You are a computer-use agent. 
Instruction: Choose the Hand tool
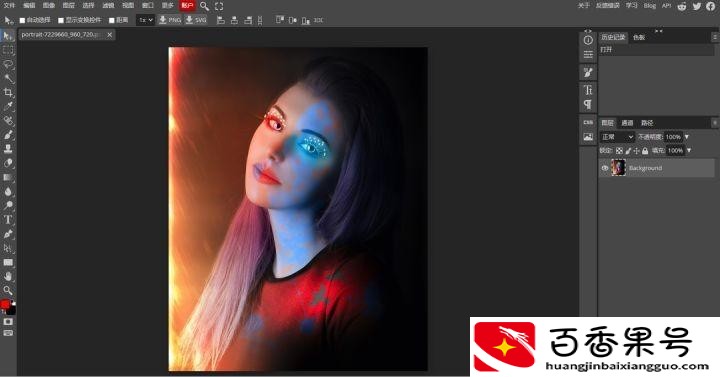click(8, 276)
